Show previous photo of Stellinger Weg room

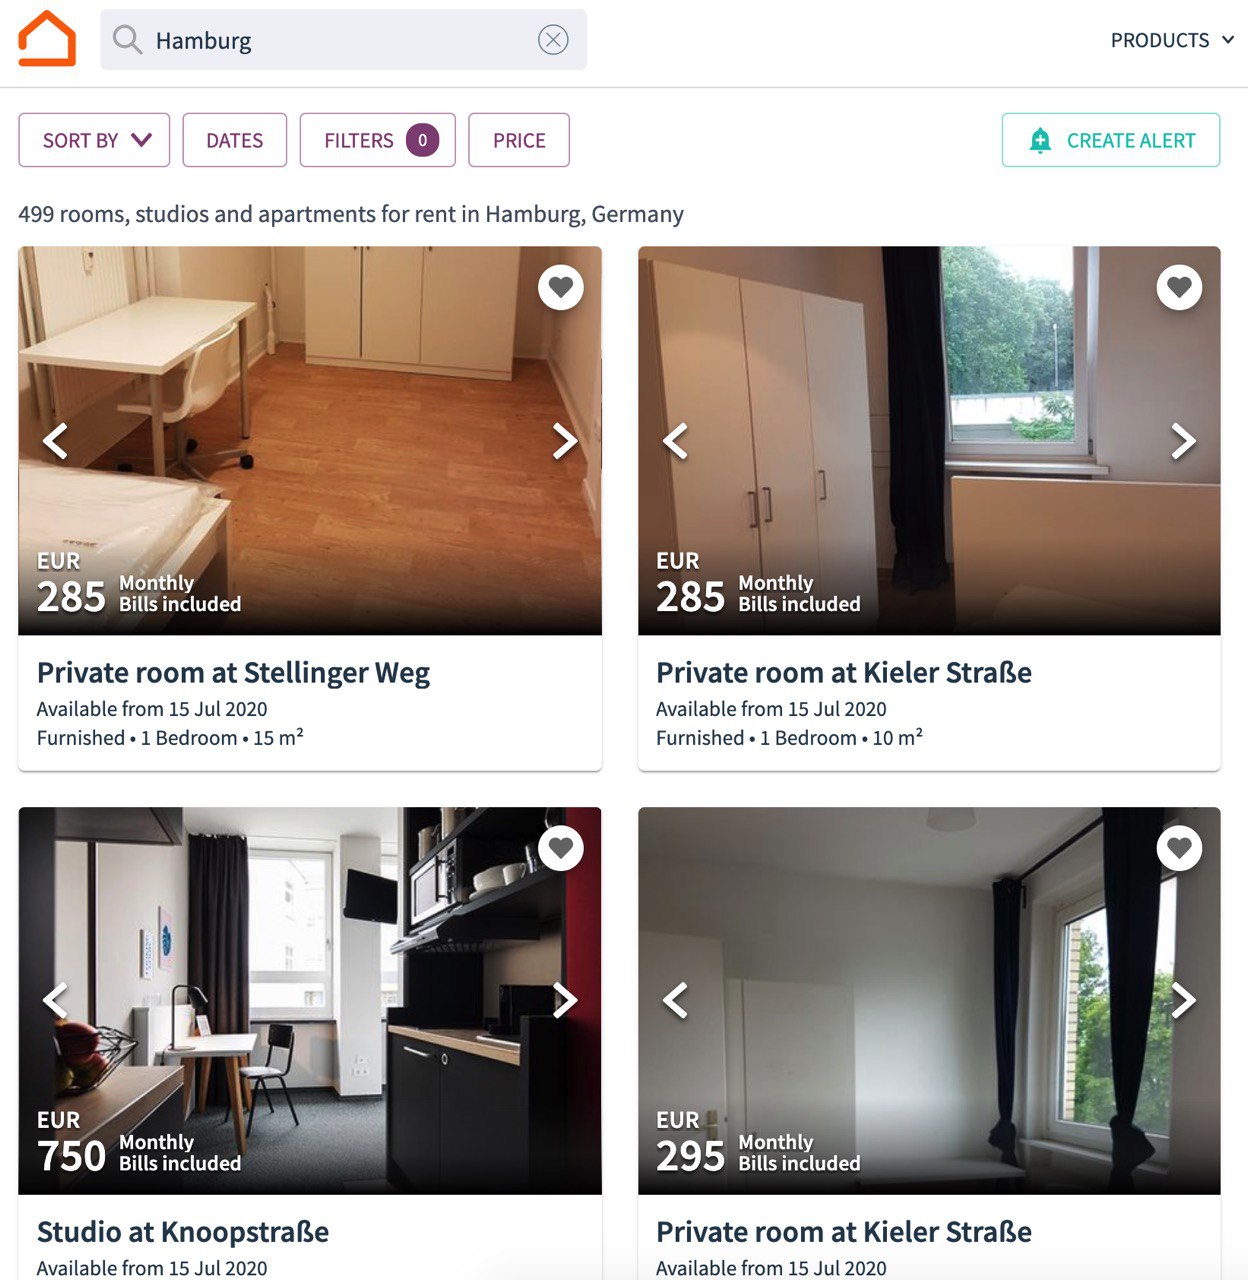55,441
